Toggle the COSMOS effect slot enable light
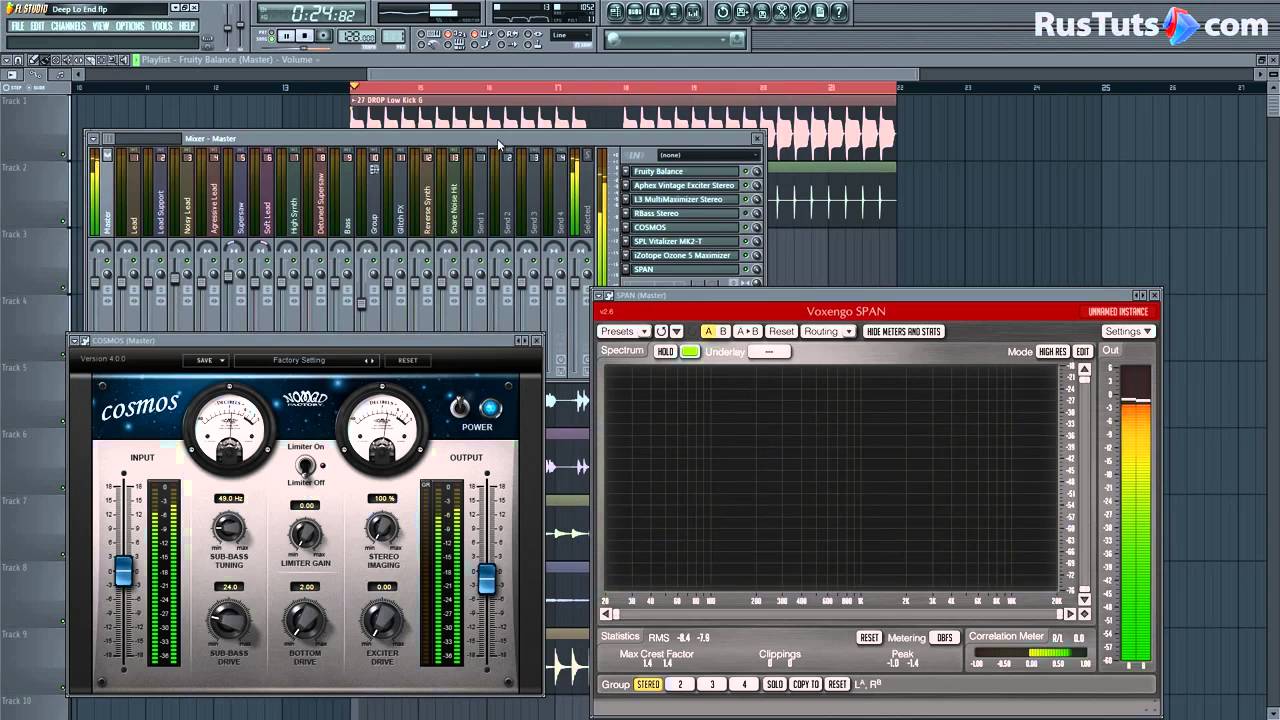 (745, 227)
